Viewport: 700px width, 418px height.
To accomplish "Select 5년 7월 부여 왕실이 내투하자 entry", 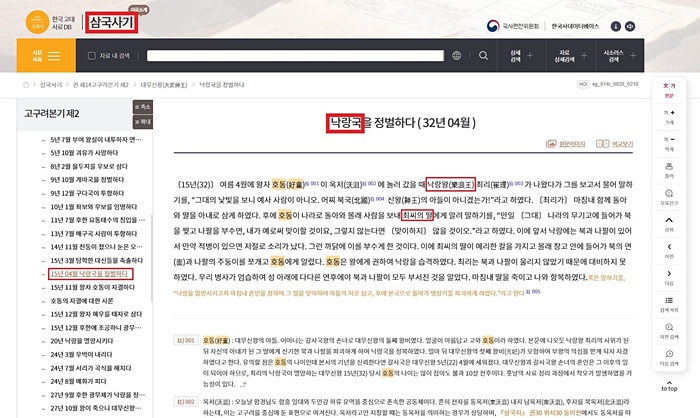I will (x=96, y=140).
